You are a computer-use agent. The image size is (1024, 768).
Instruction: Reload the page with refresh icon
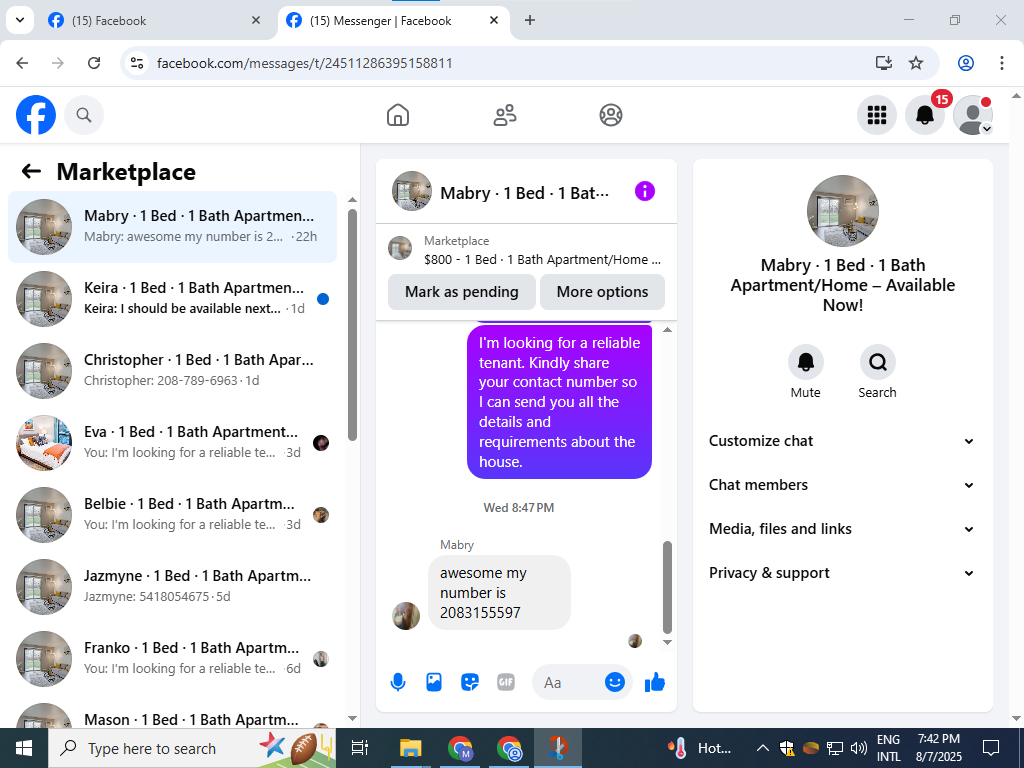tap(94, 63)
